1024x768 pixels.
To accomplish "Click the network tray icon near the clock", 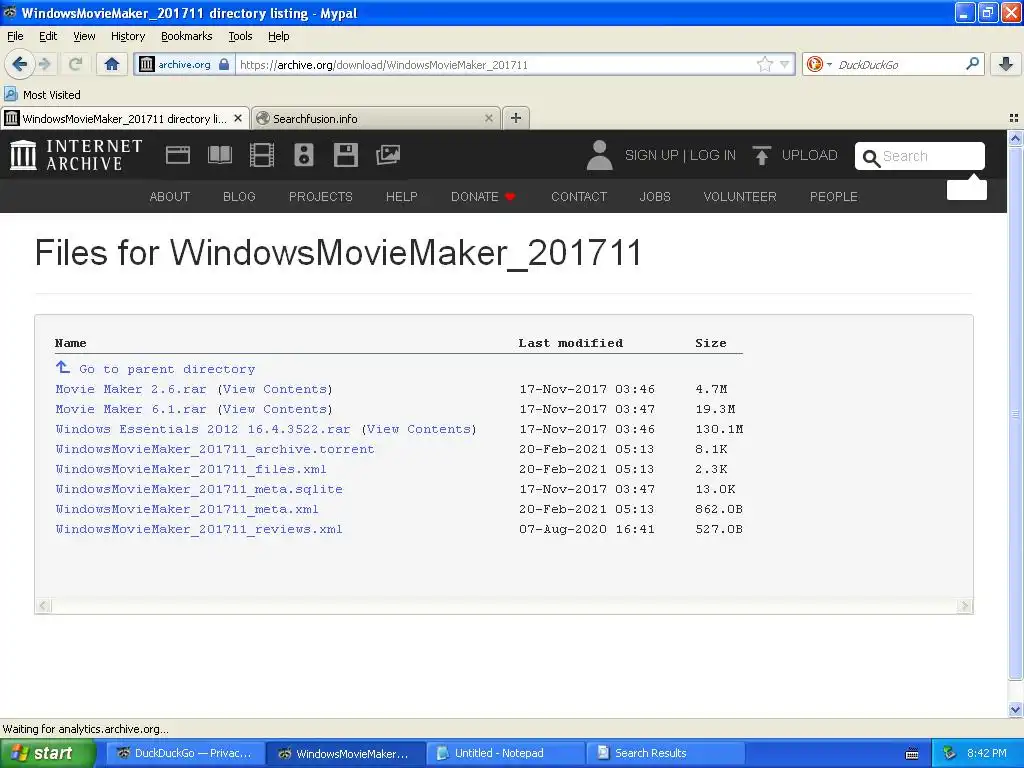I will [949, 754].
